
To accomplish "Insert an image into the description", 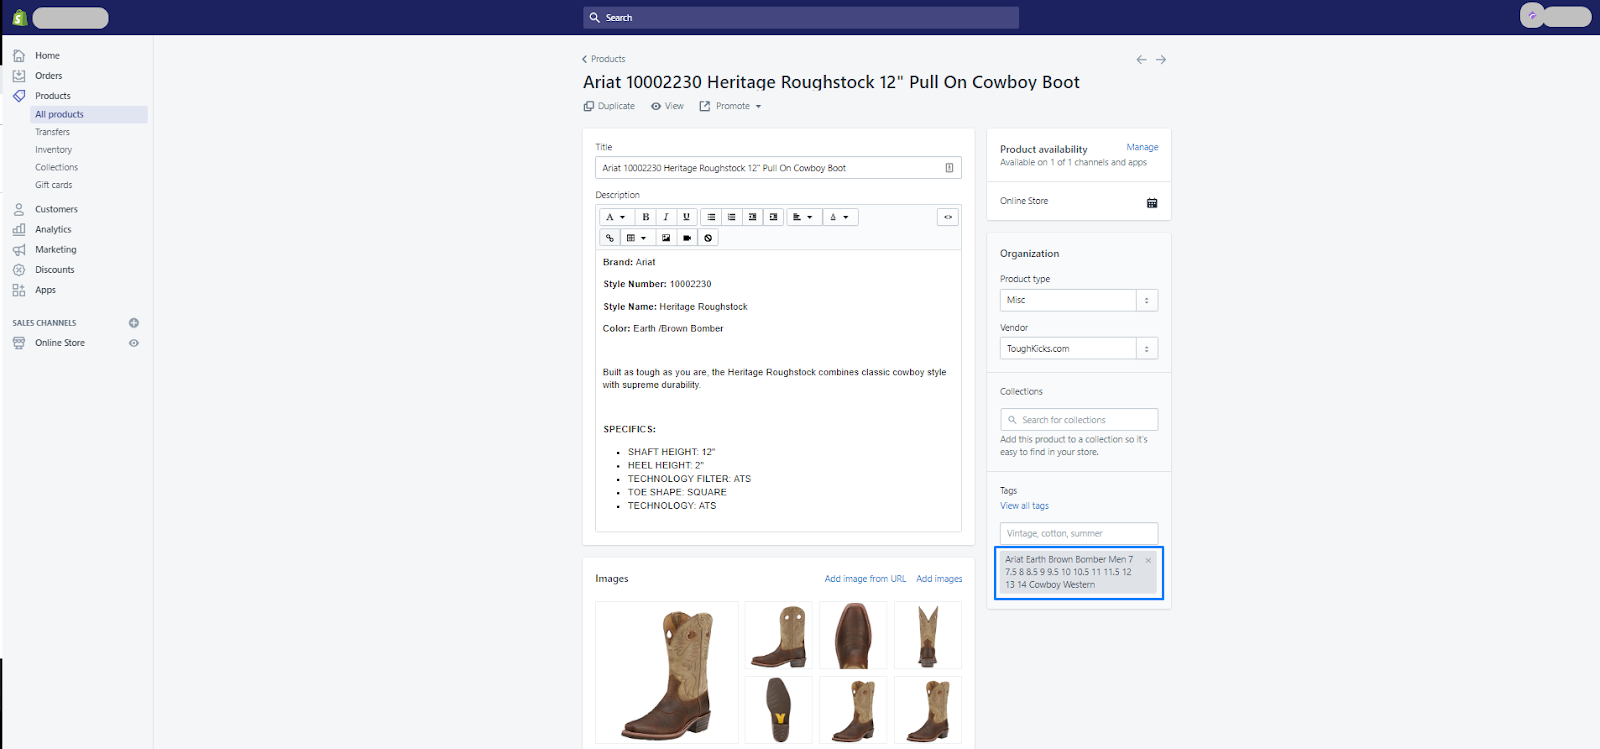I will pyautogui.click(x=666, y=238).
